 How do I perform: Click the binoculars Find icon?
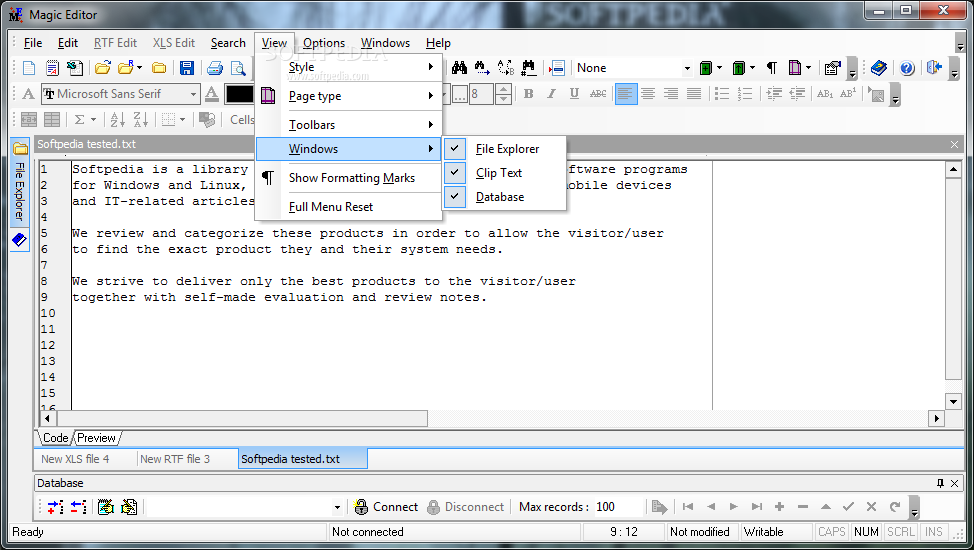click(459, 68)
